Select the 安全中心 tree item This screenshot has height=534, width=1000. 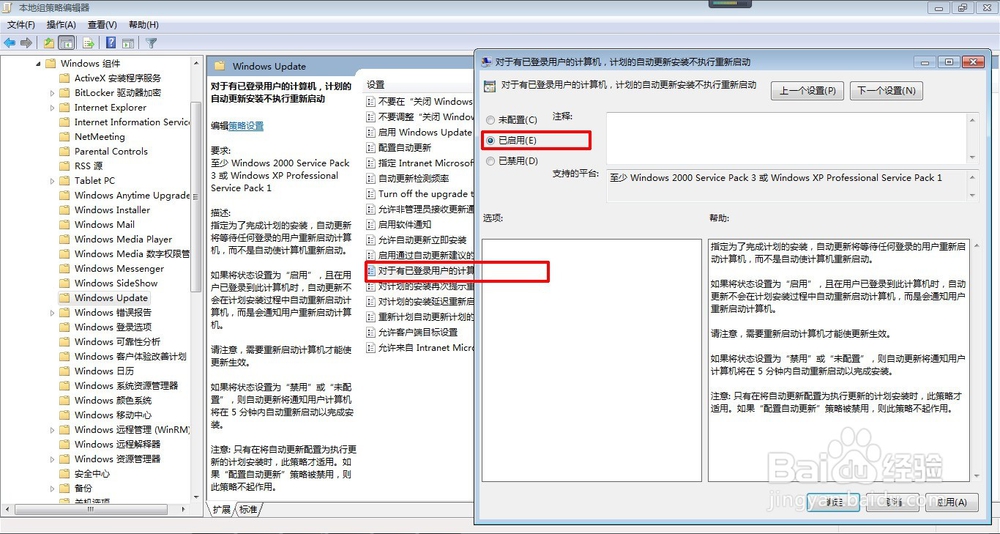(x=92, y=474)
